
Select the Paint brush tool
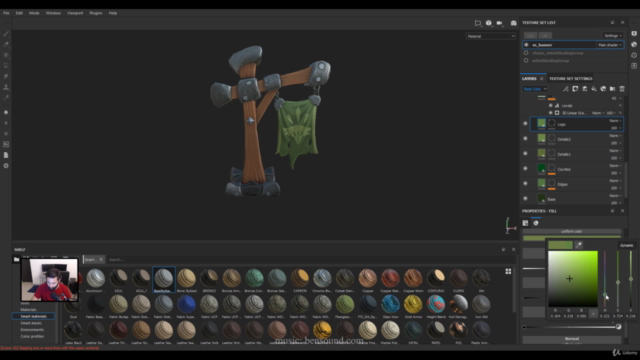(6, 34)
